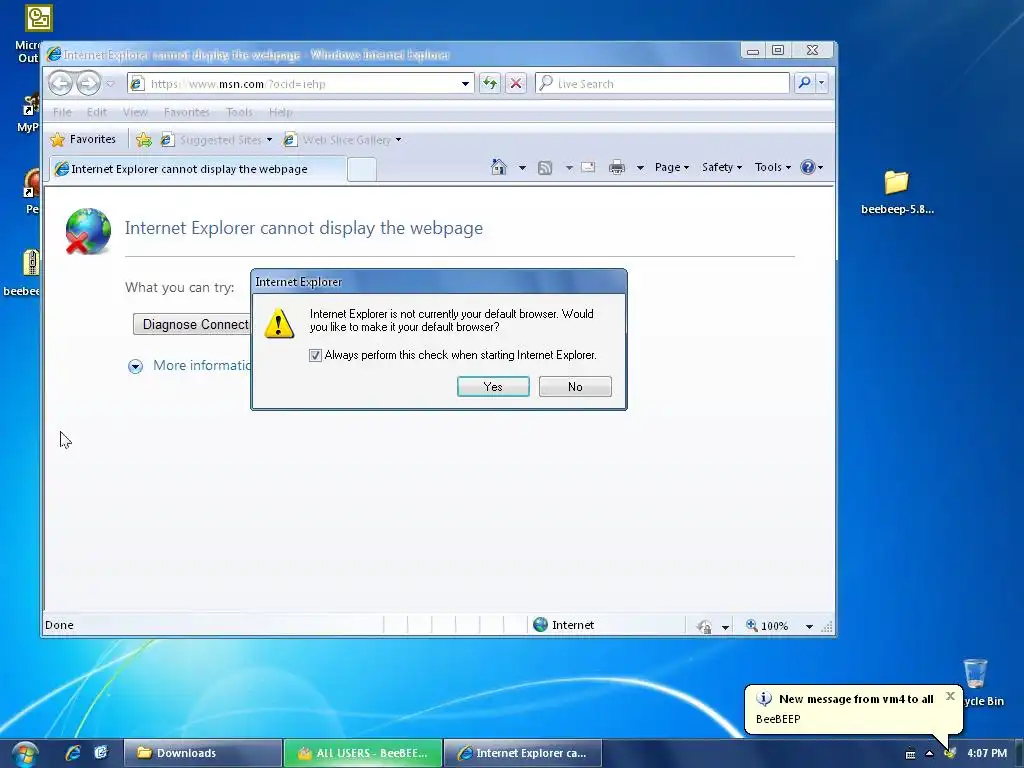Click the Forward navigation arrow

(88, 84)
